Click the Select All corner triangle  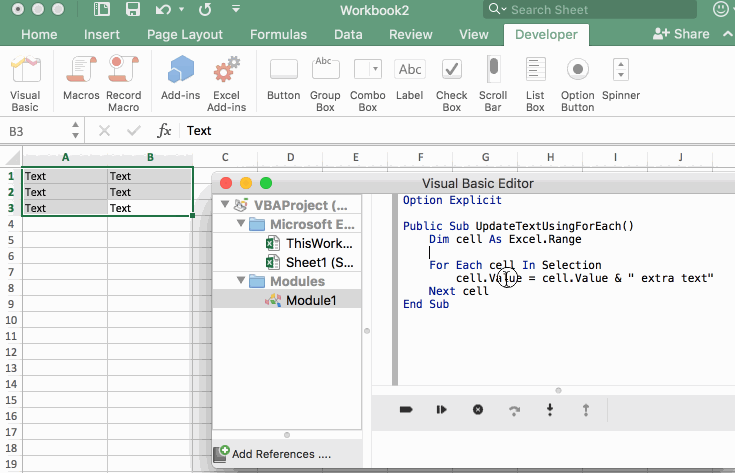[11, 157]
